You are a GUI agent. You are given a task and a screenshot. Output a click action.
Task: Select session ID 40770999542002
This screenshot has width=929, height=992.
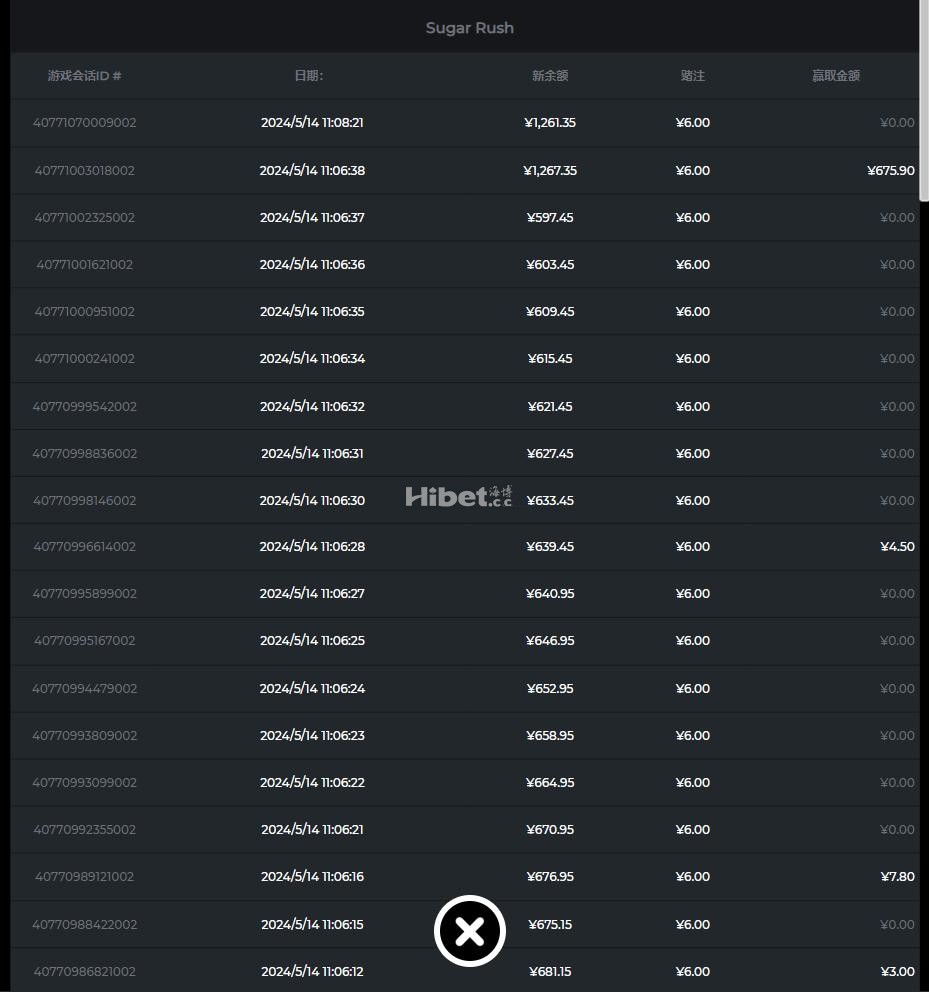[x=85, y=406]
